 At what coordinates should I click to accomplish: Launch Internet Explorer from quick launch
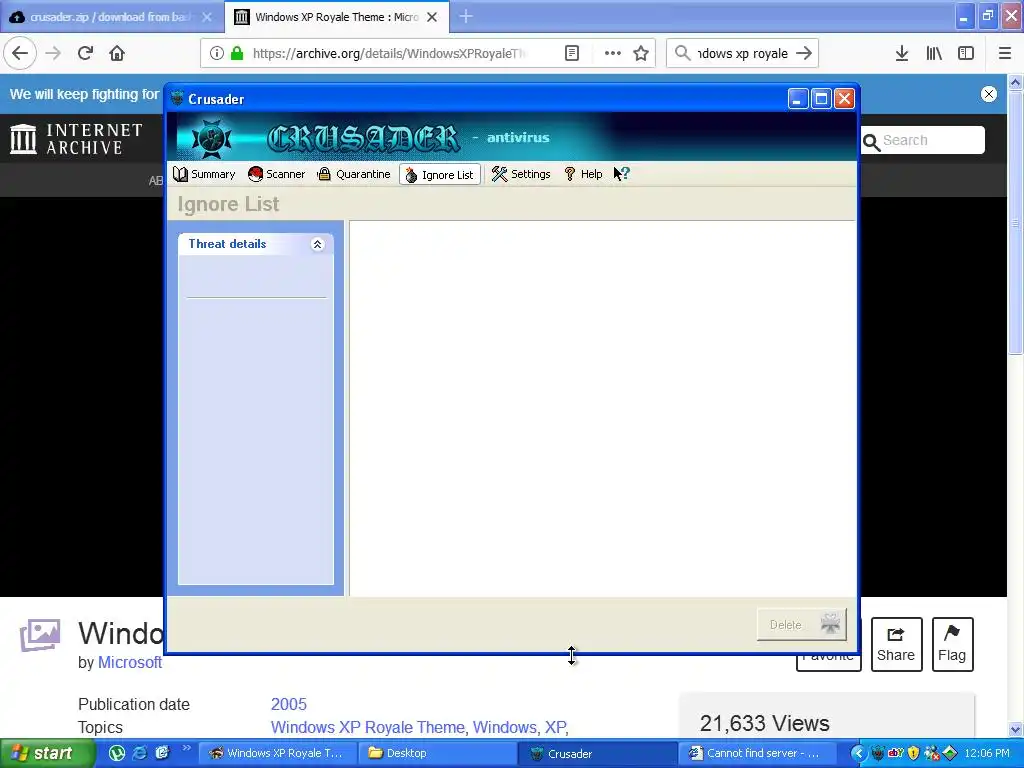(140, 753)
